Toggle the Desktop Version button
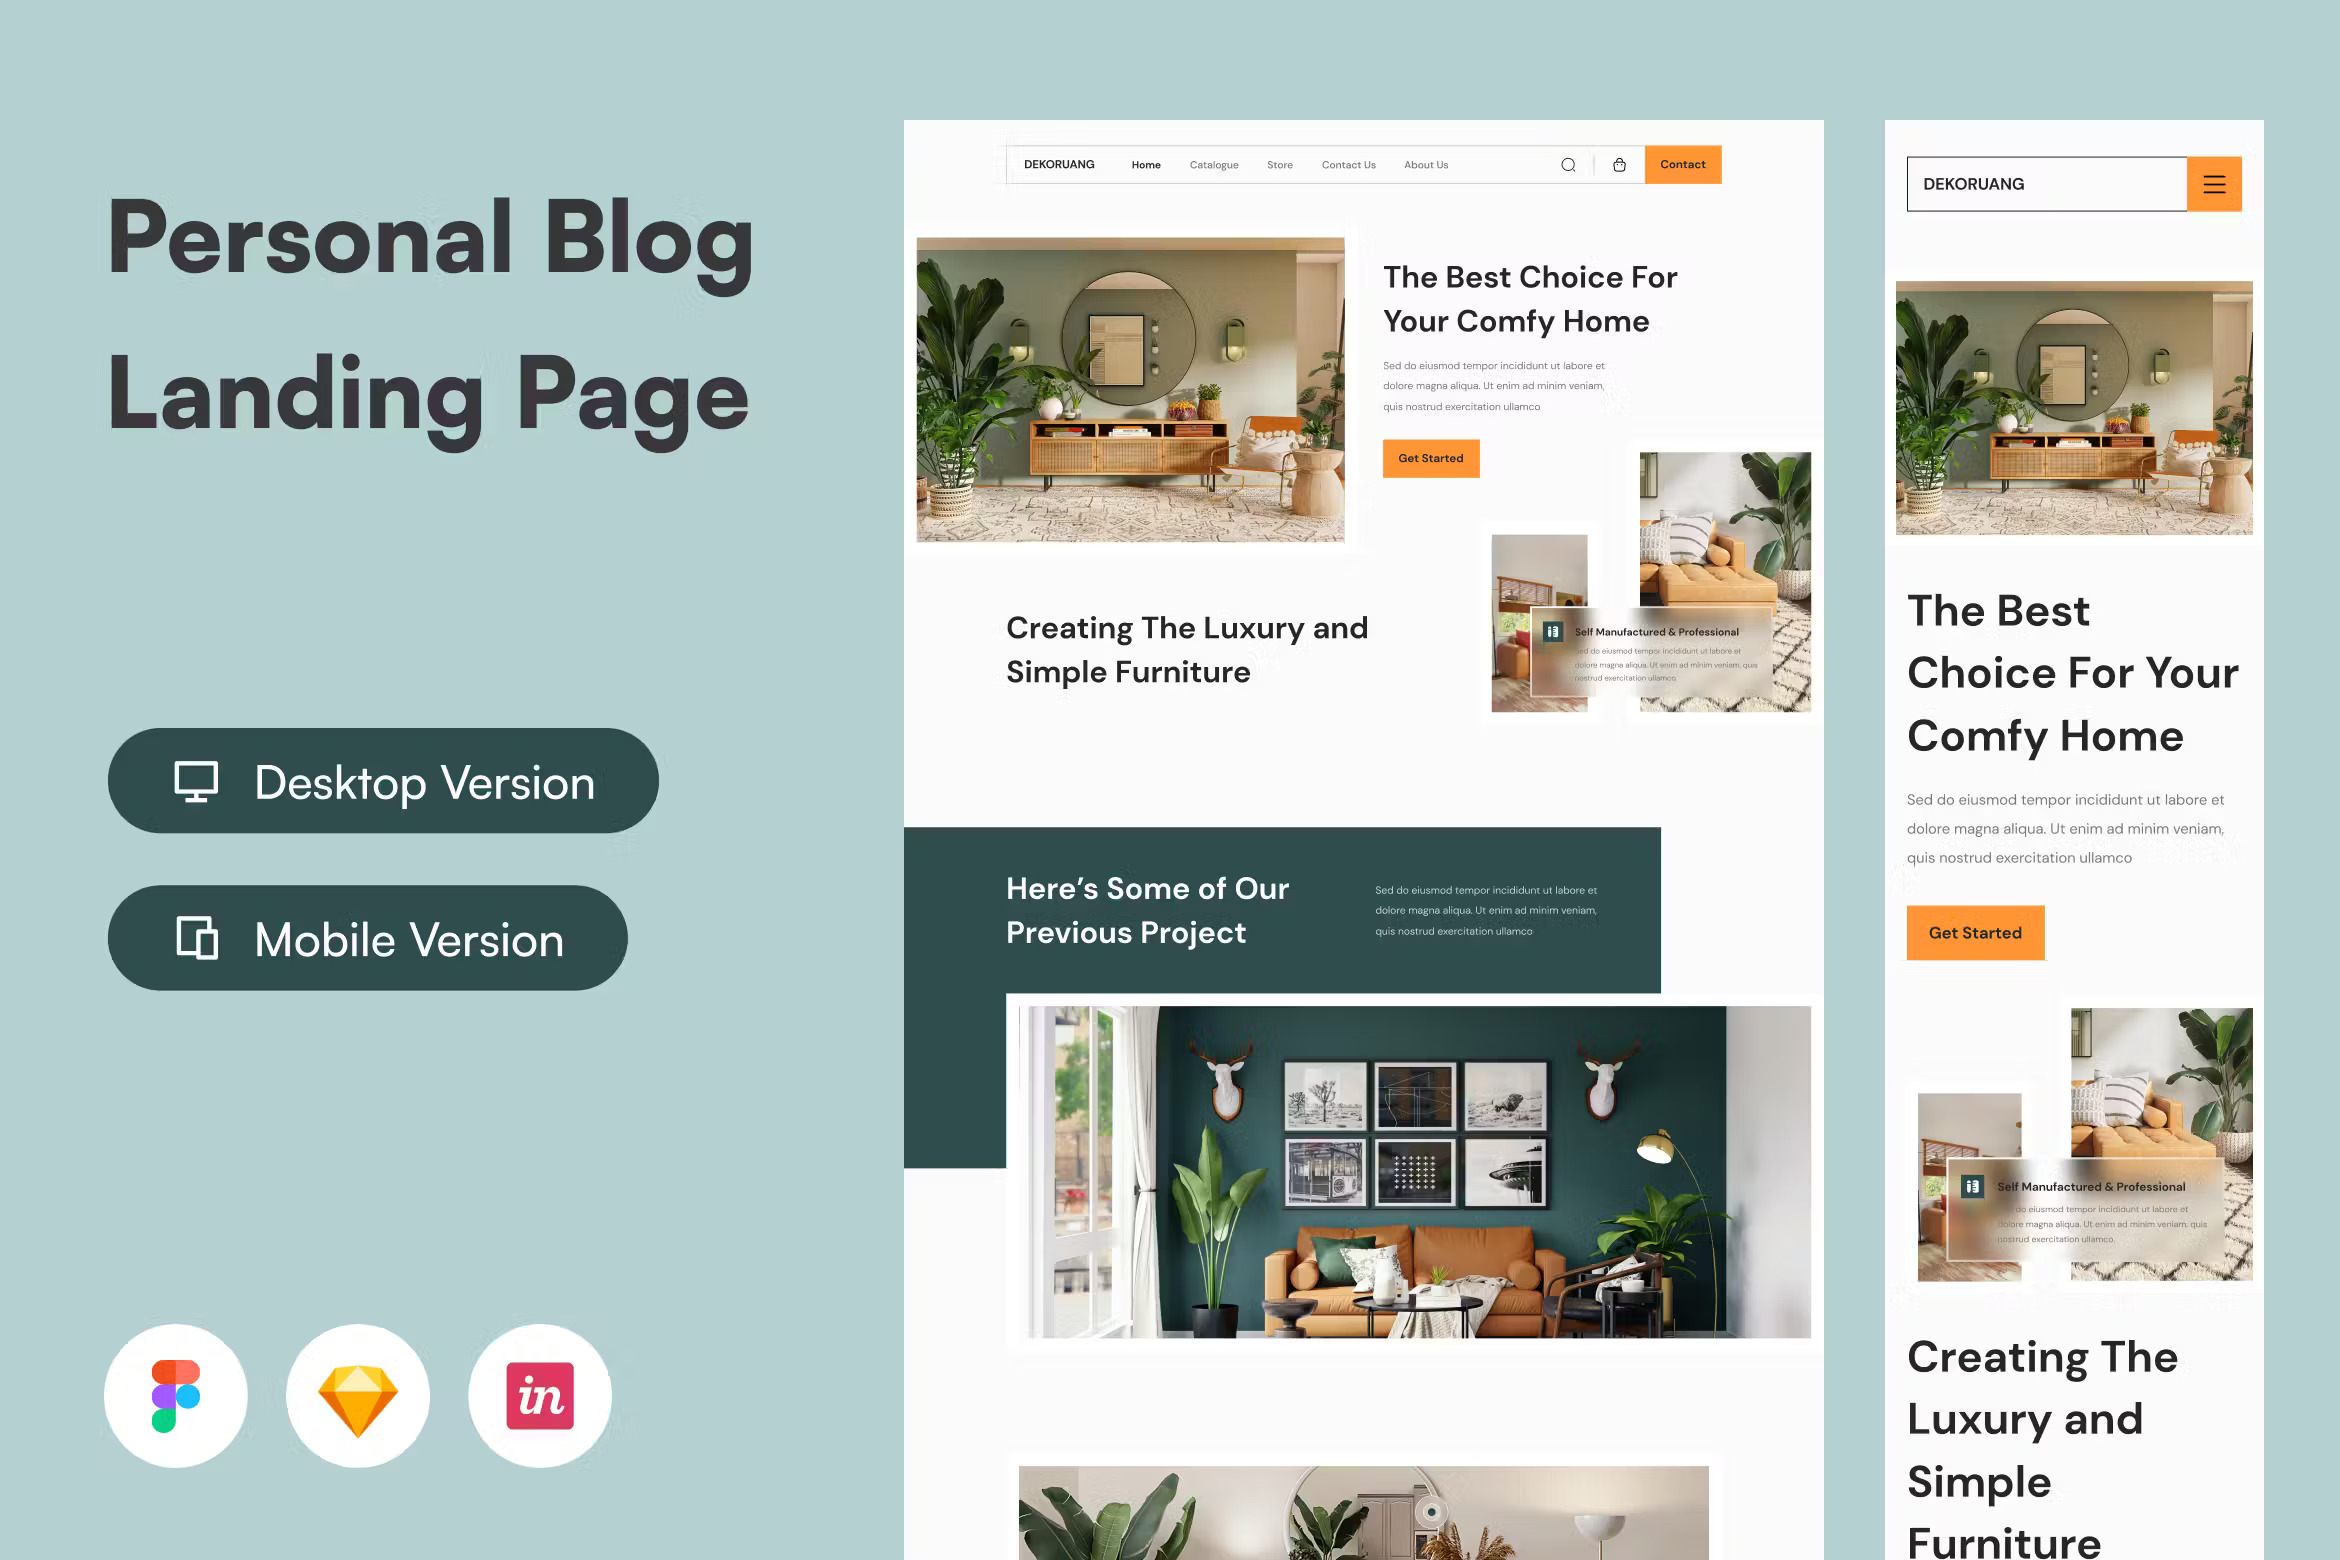The image size is (2340, 1560). (383, 780)
